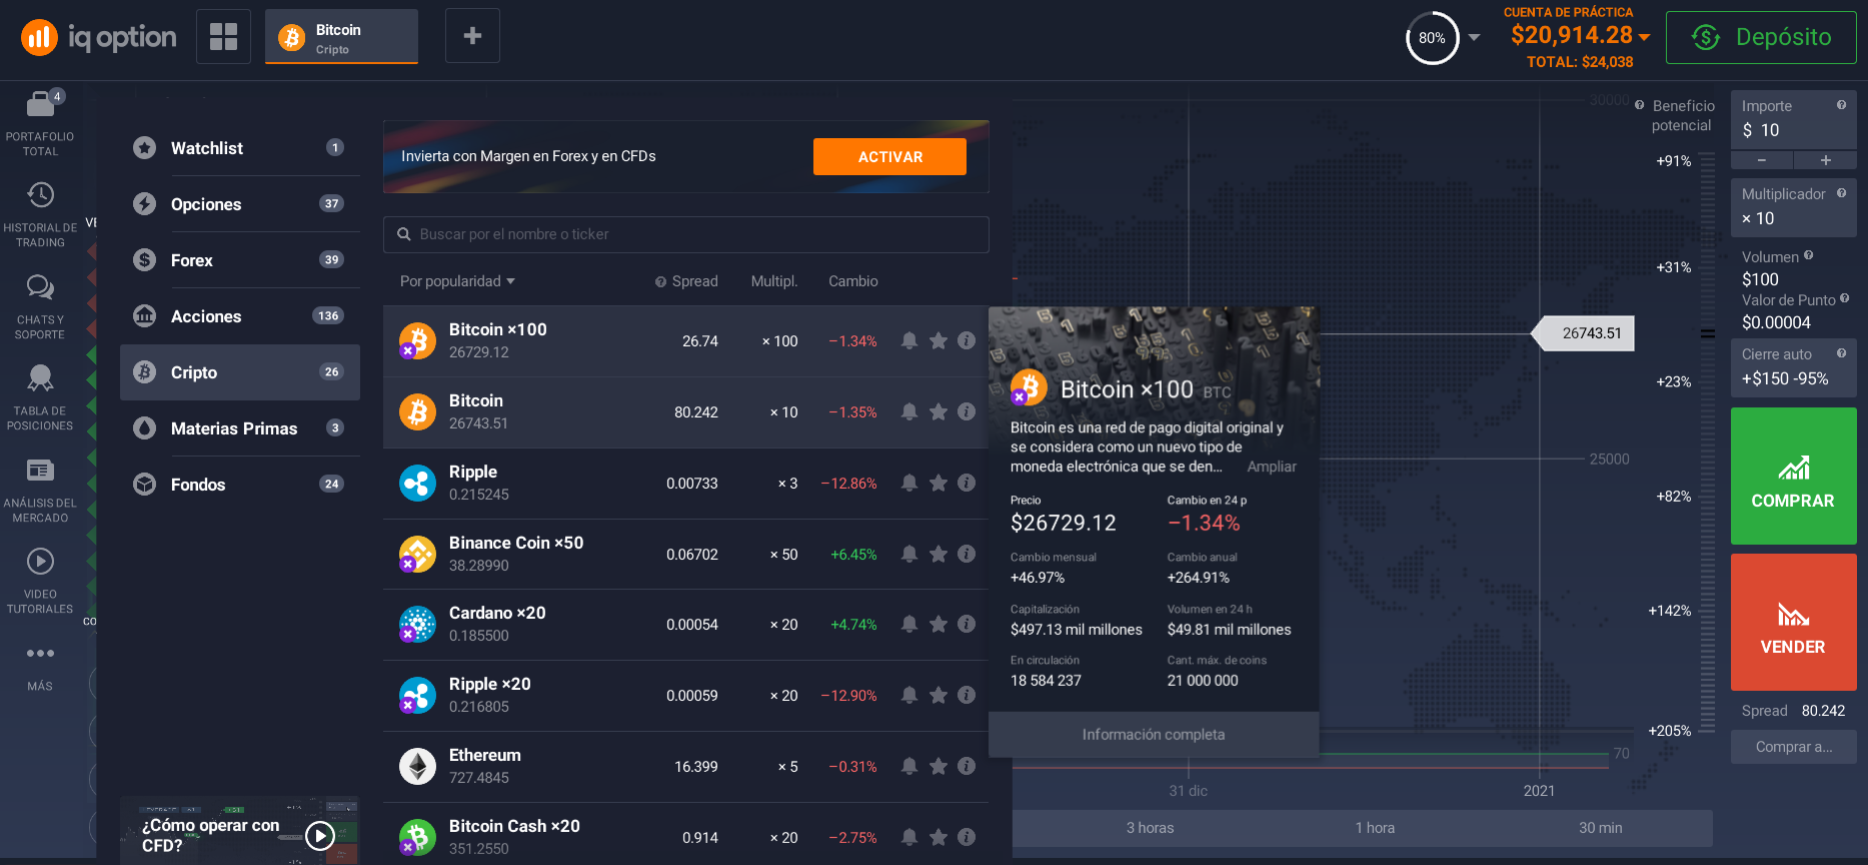Select Cripto category
The height and width of the screenshot is (865, 1868).
(x=240, y=372)
